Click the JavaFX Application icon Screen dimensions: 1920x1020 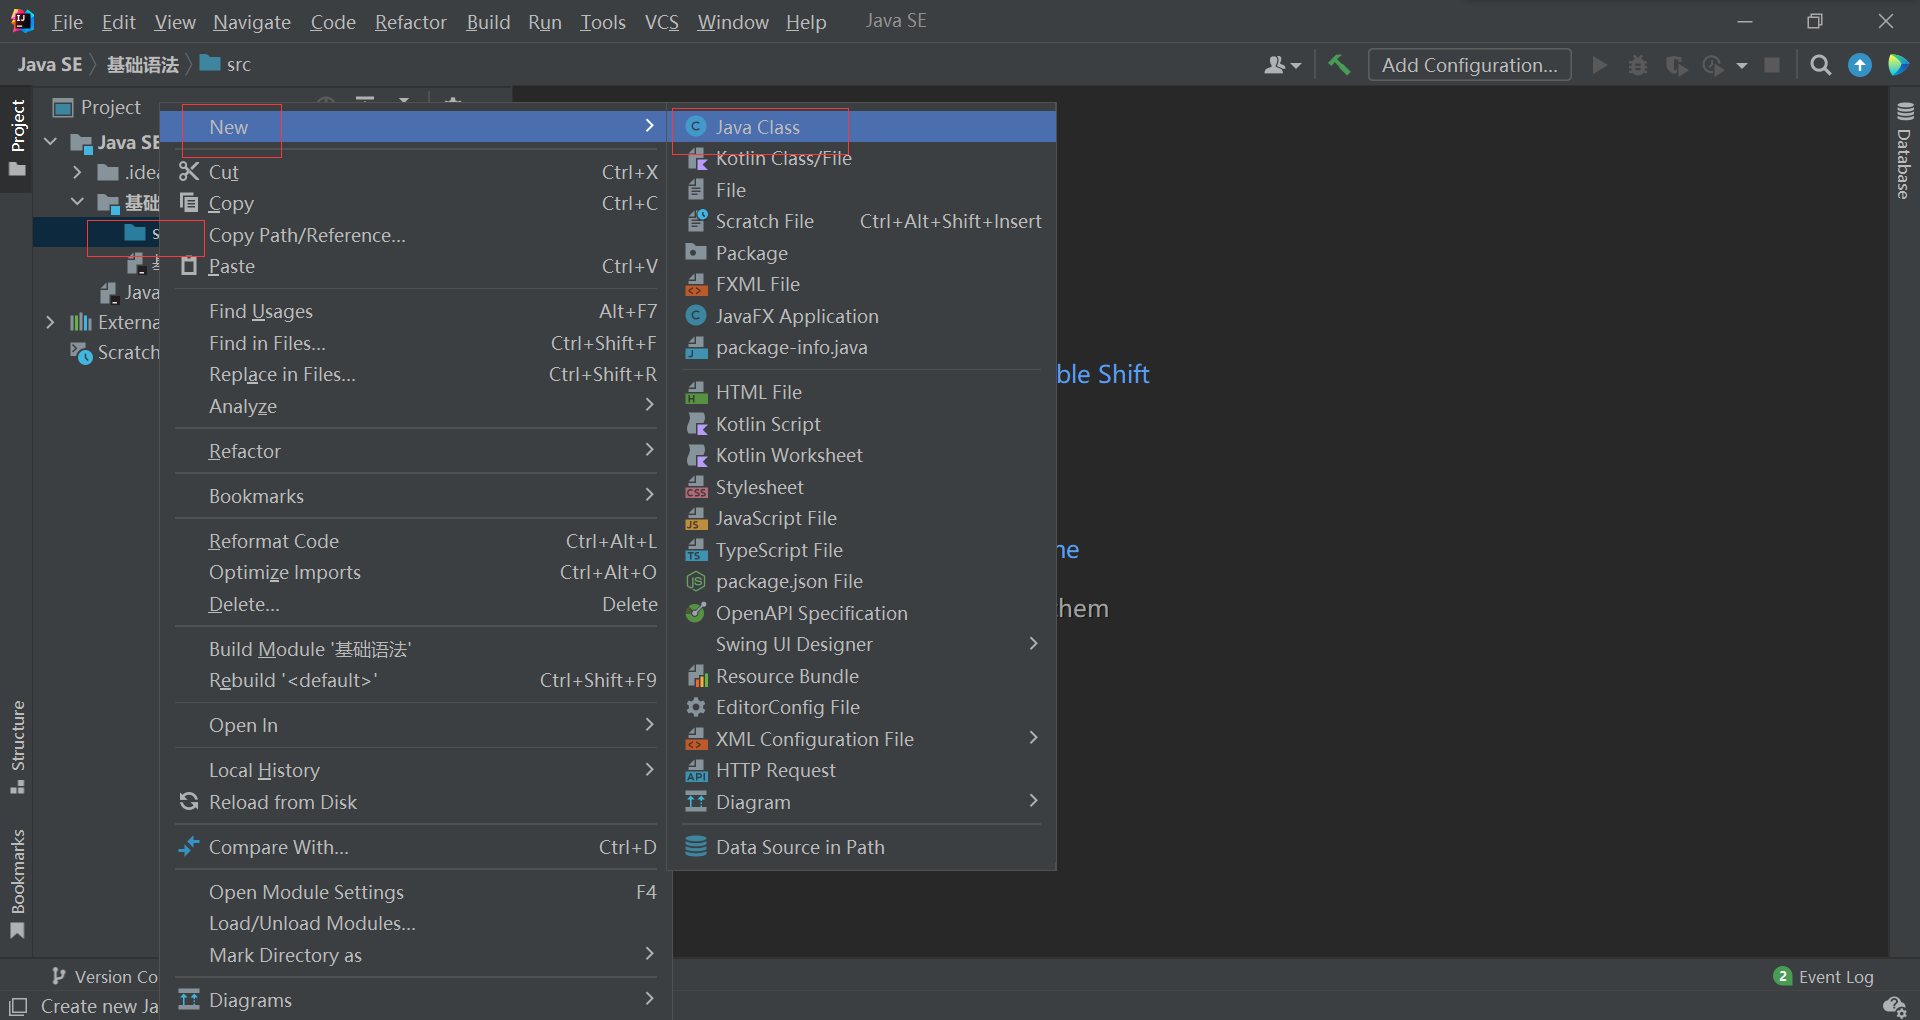697,316
